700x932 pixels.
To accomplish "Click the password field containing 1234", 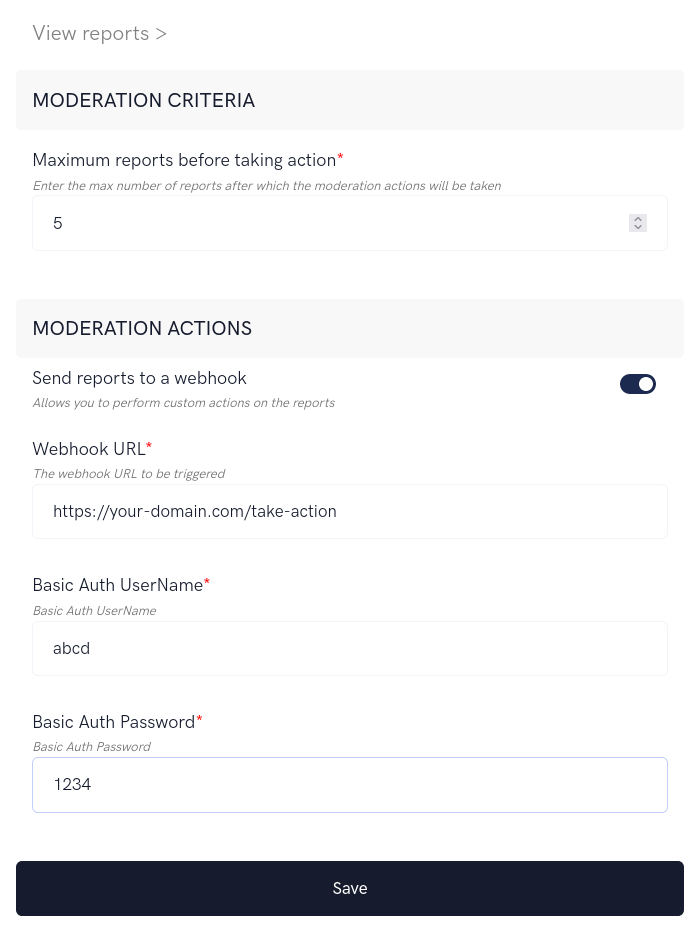I will 350,785.
